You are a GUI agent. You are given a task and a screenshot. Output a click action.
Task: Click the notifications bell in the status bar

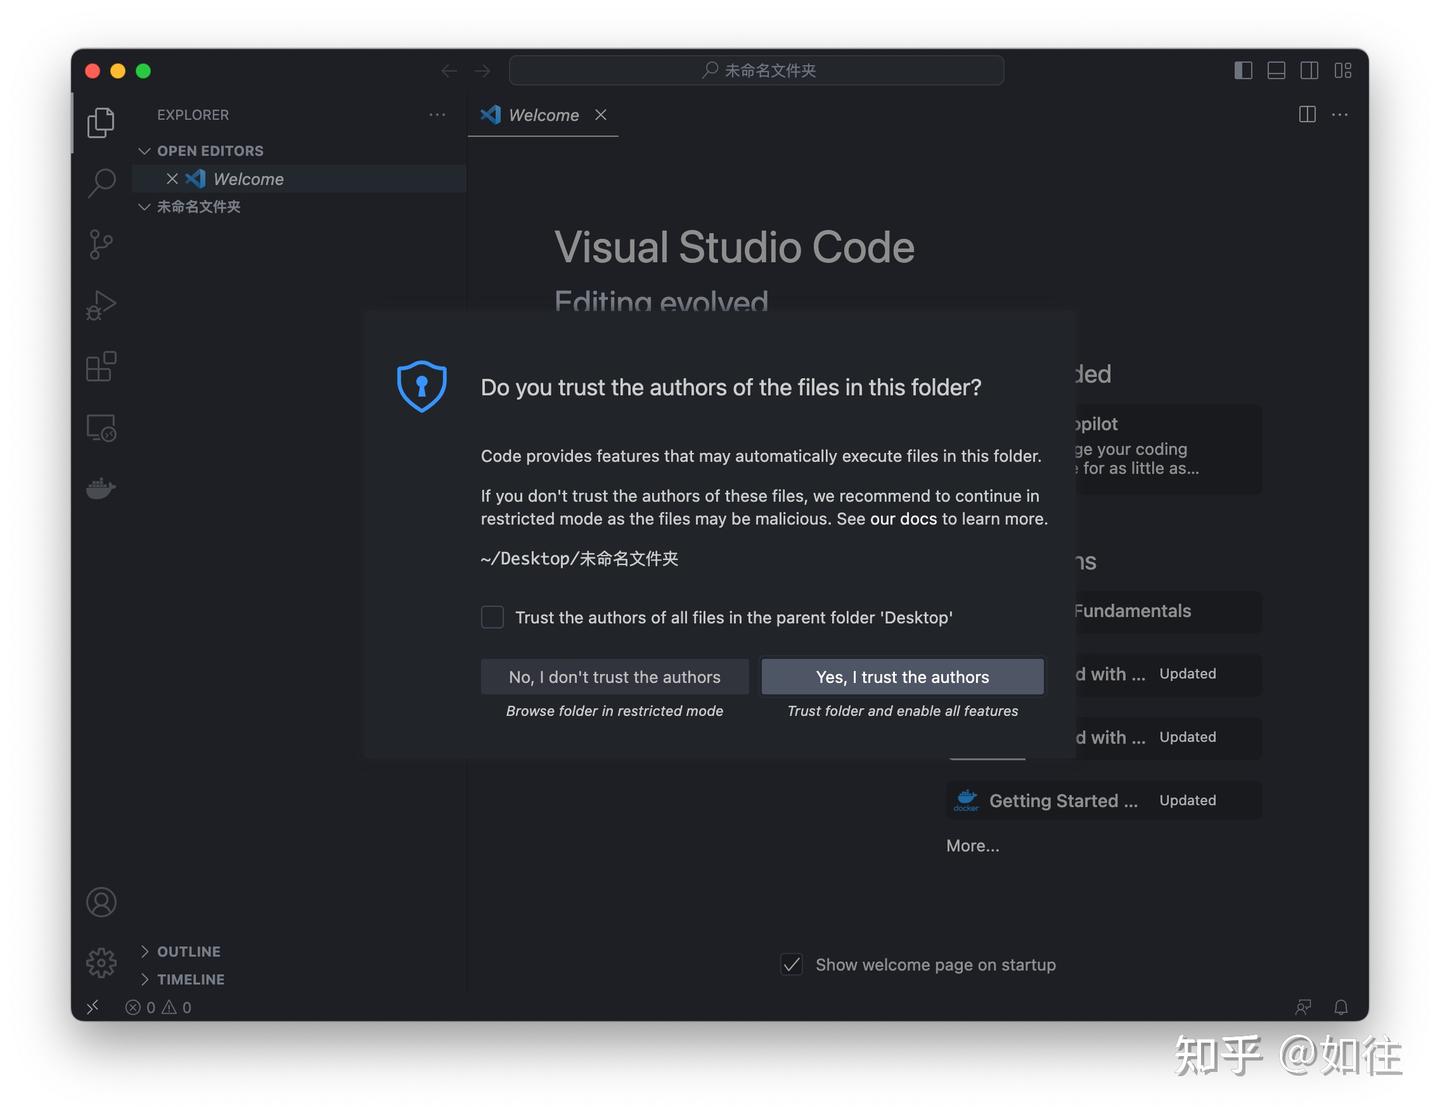[x=1341, y=1007]
